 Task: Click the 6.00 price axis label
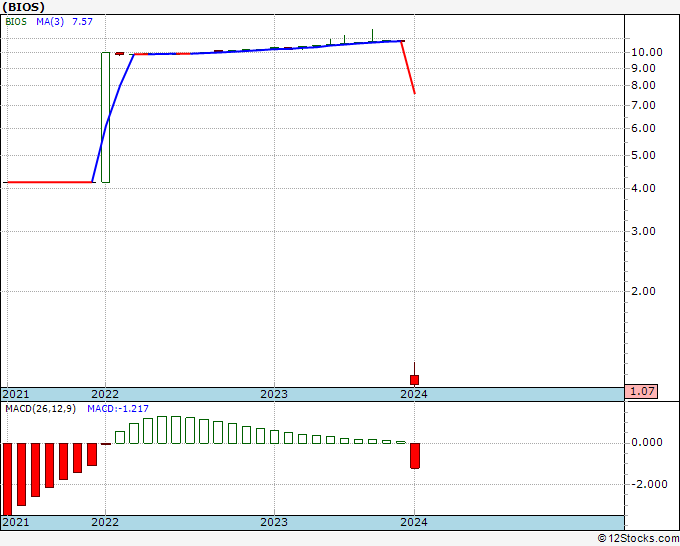(643, 128)
